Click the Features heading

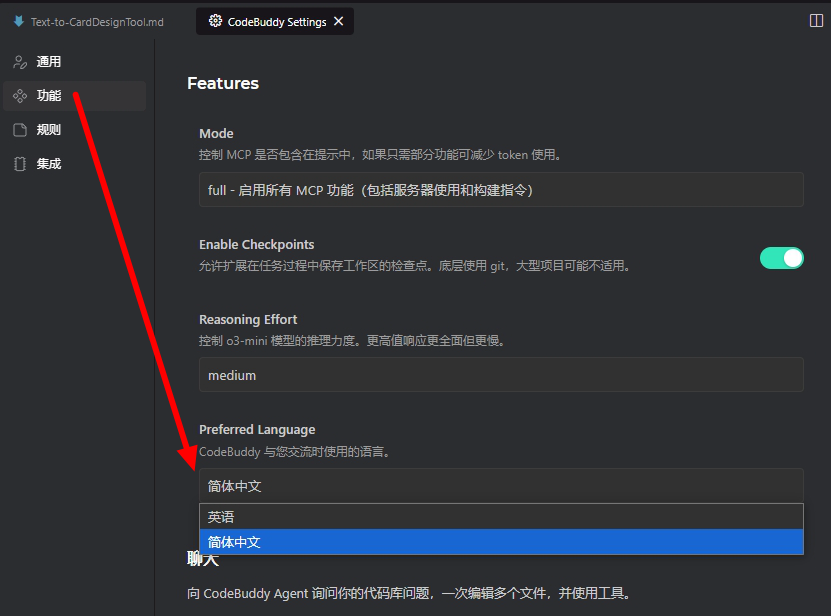223,83
